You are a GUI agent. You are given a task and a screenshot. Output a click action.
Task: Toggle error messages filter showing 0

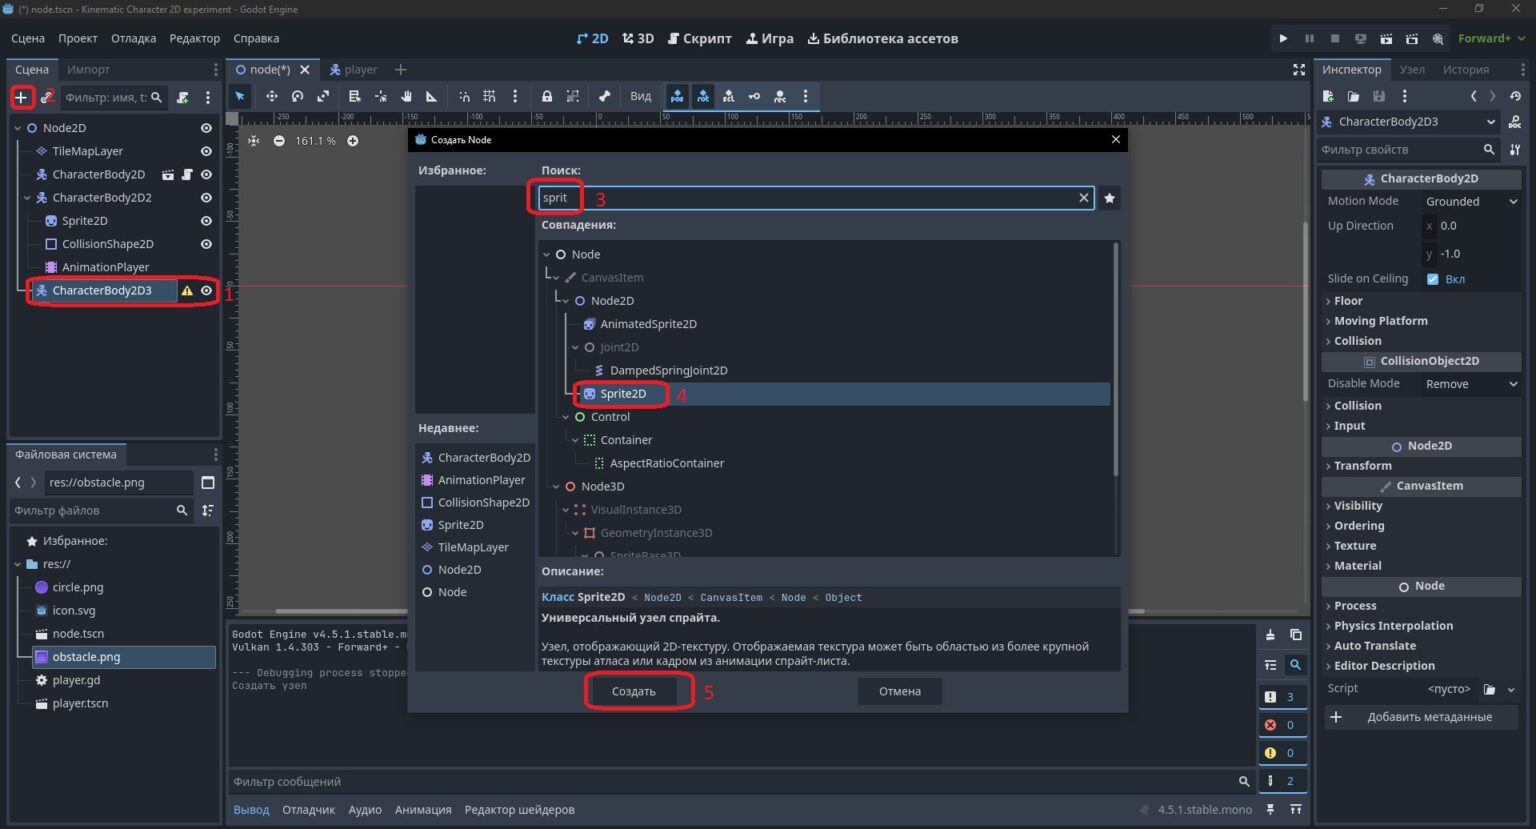coord(1281,725)
